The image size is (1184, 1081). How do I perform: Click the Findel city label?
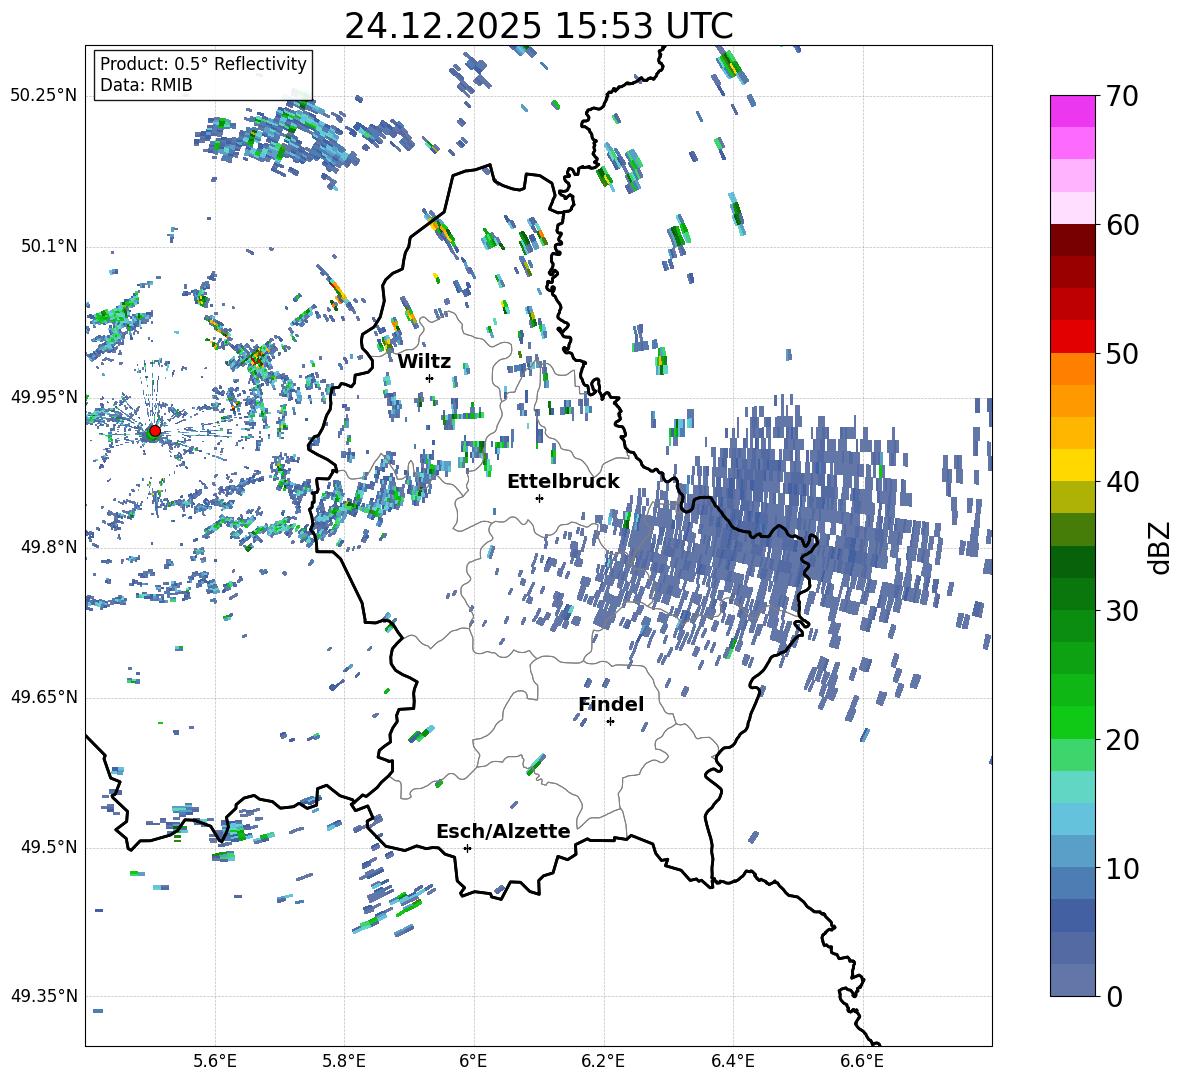click(611, 704)
